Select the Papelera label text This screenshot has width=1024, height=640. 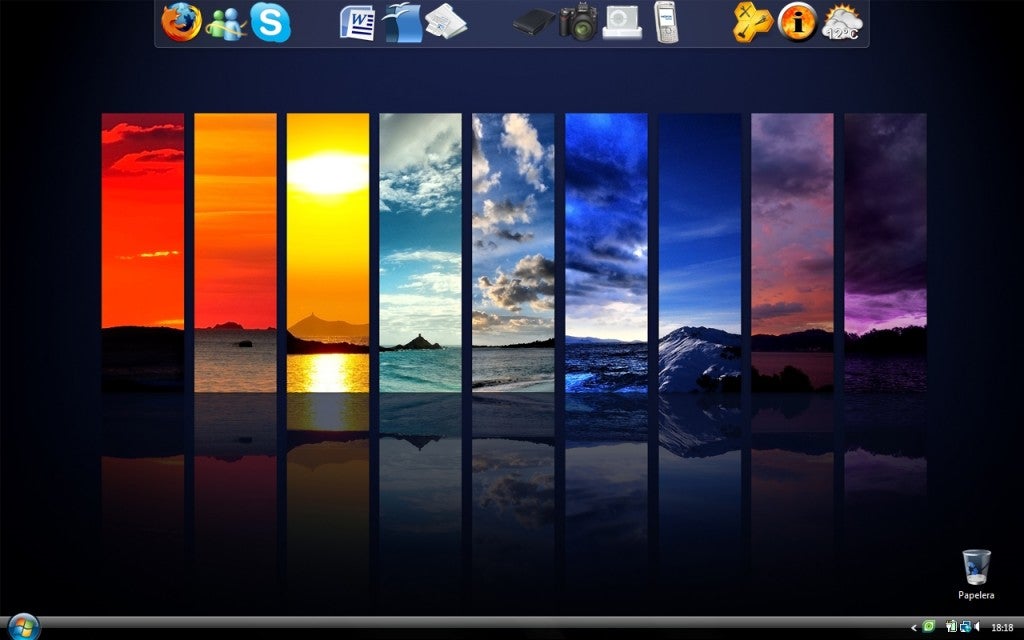(976, 595)
